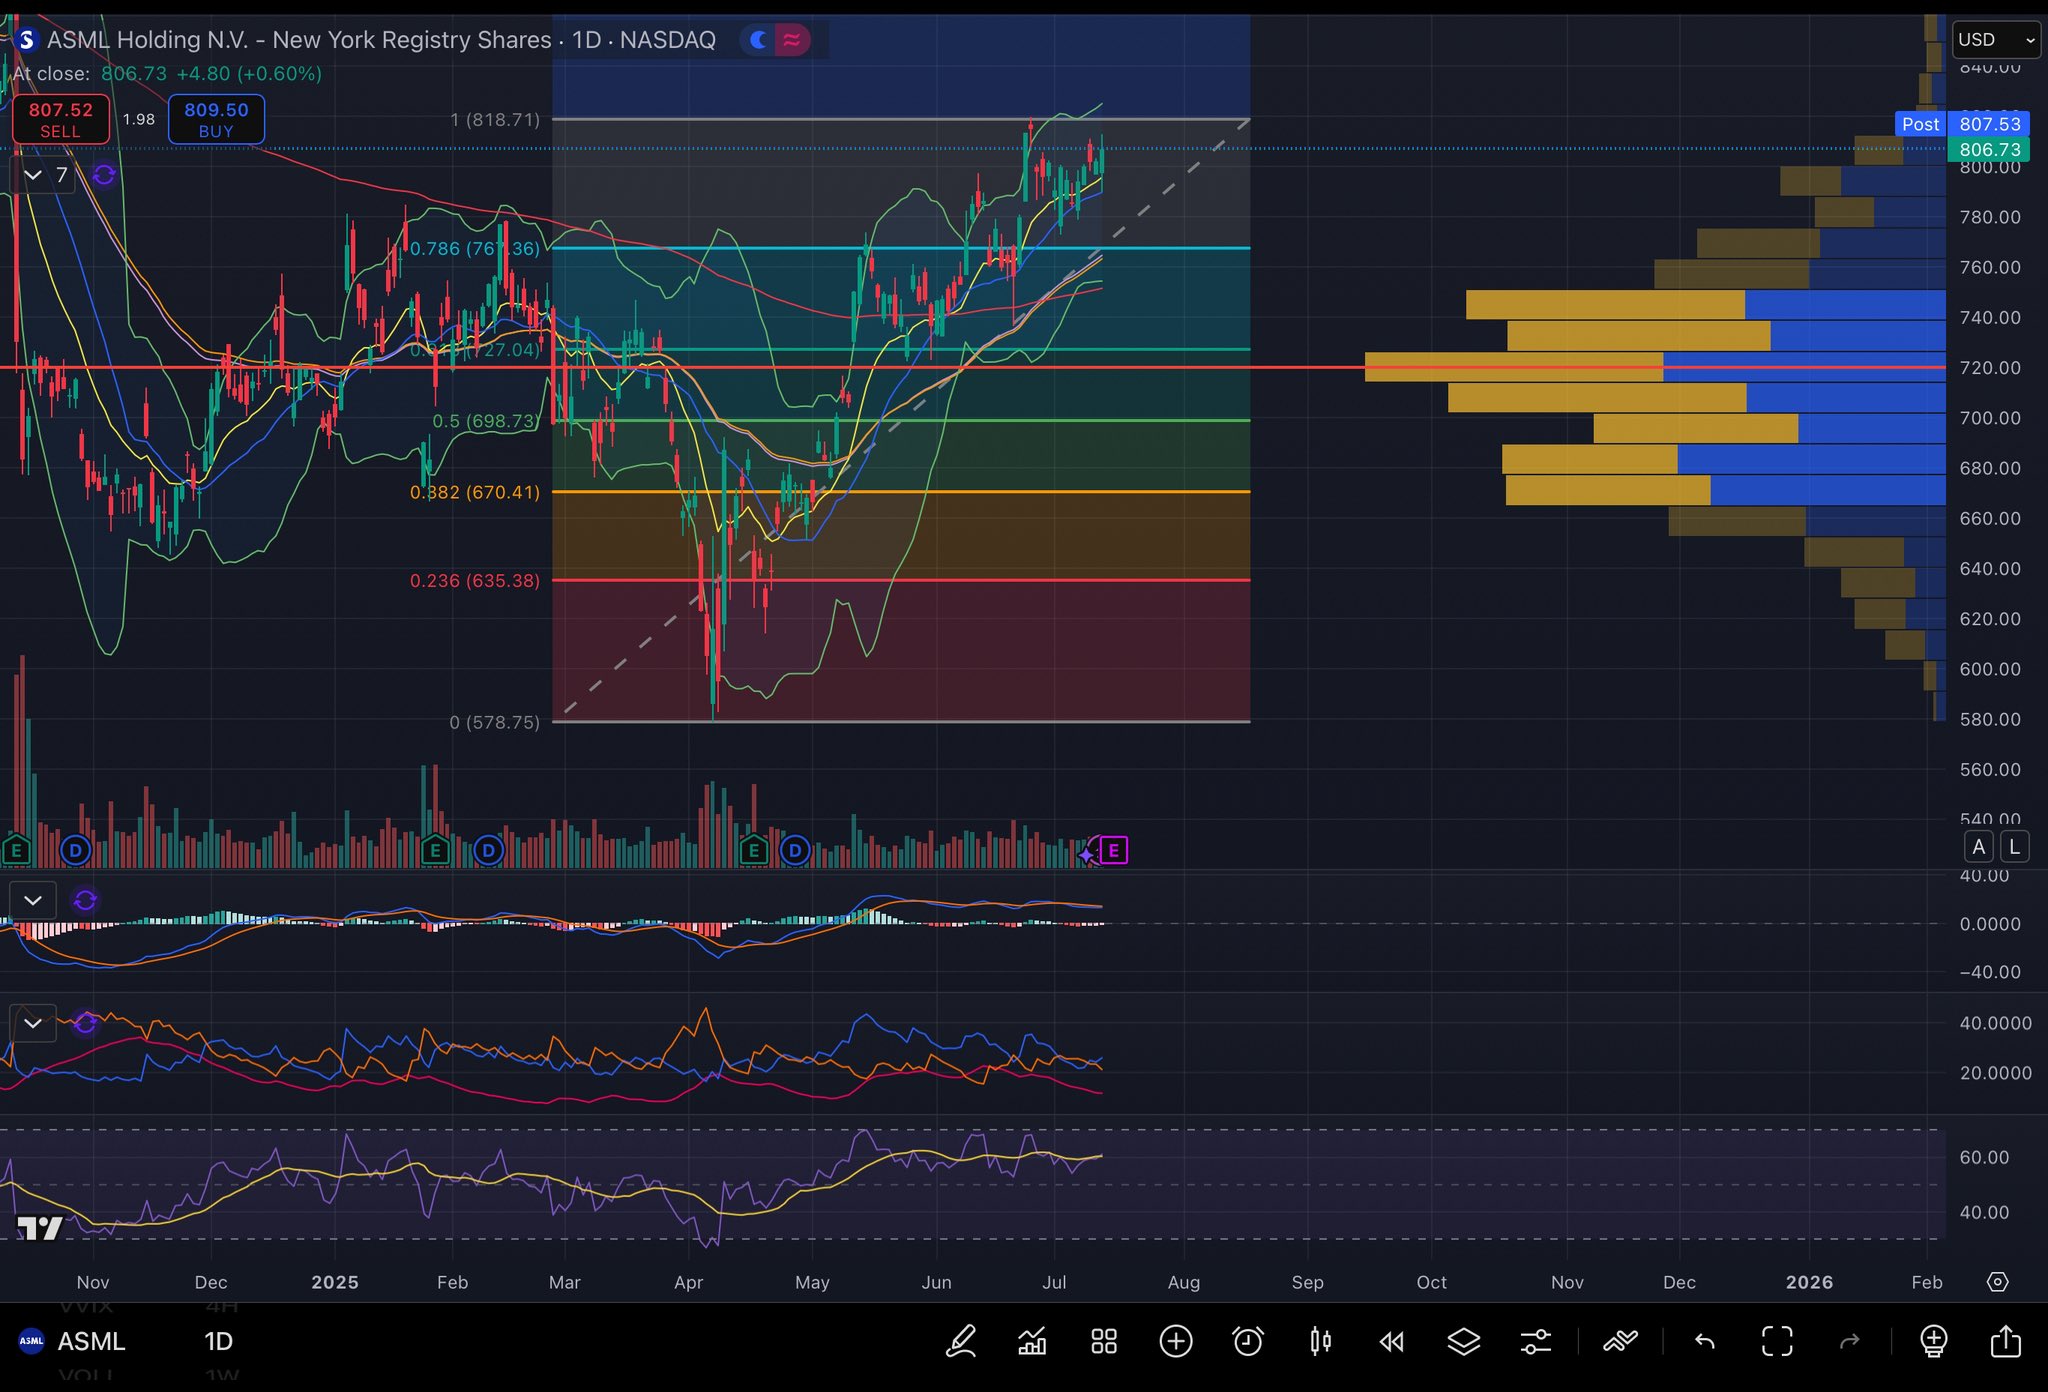Viewport: 2048px width, 1392px height.
Task: Collapse the MACD pane legend chevron
Action: tap(33, 900)
